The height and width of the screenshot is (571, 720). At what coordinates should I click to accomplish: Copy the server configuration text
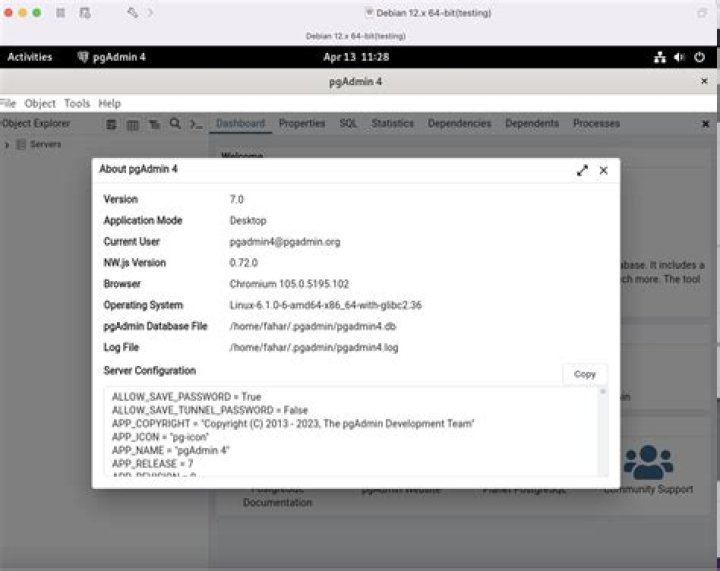585,374
